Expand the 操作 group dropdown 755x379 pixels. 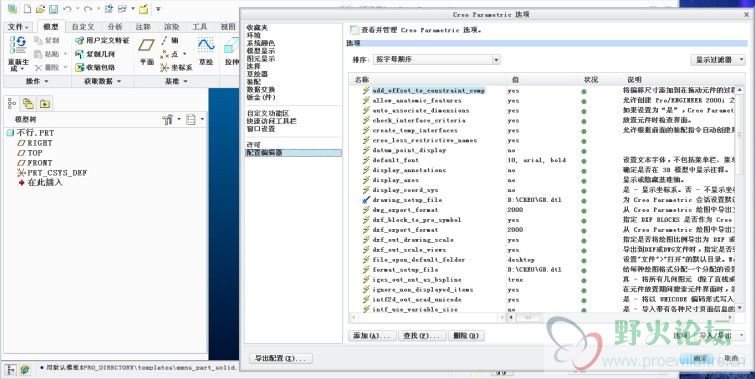[x=37, y=81]
